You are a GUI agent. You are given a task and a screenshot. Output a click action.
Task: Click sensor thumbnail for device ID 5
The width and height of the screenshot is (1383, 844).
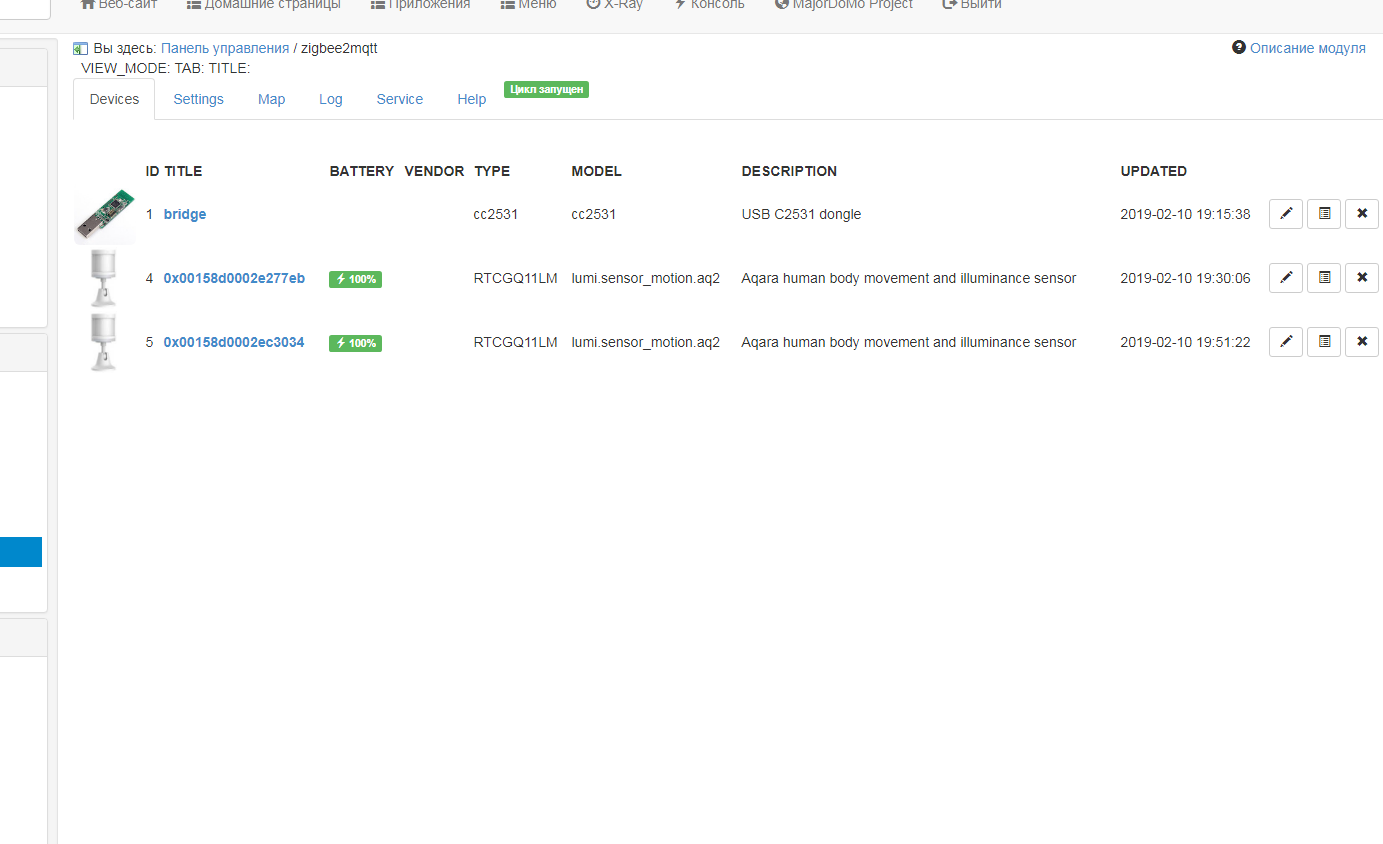click(x=104, y=342)
